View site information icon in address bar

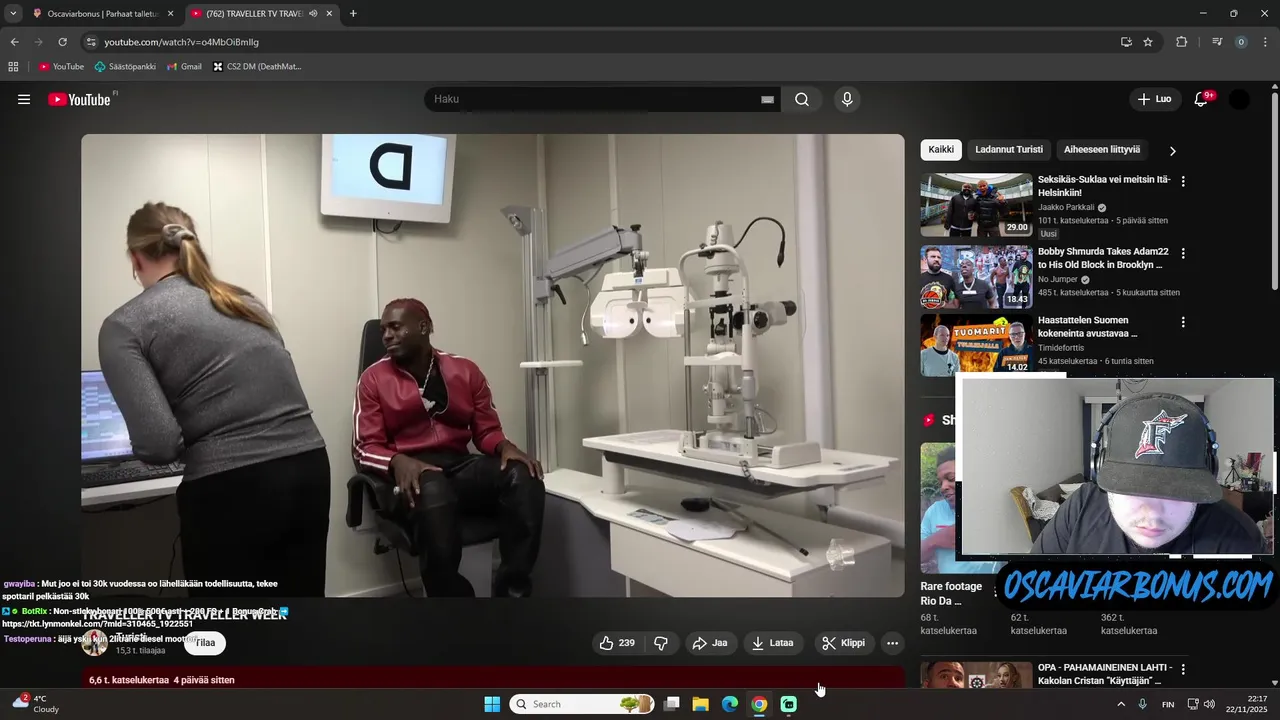point(91,42)
